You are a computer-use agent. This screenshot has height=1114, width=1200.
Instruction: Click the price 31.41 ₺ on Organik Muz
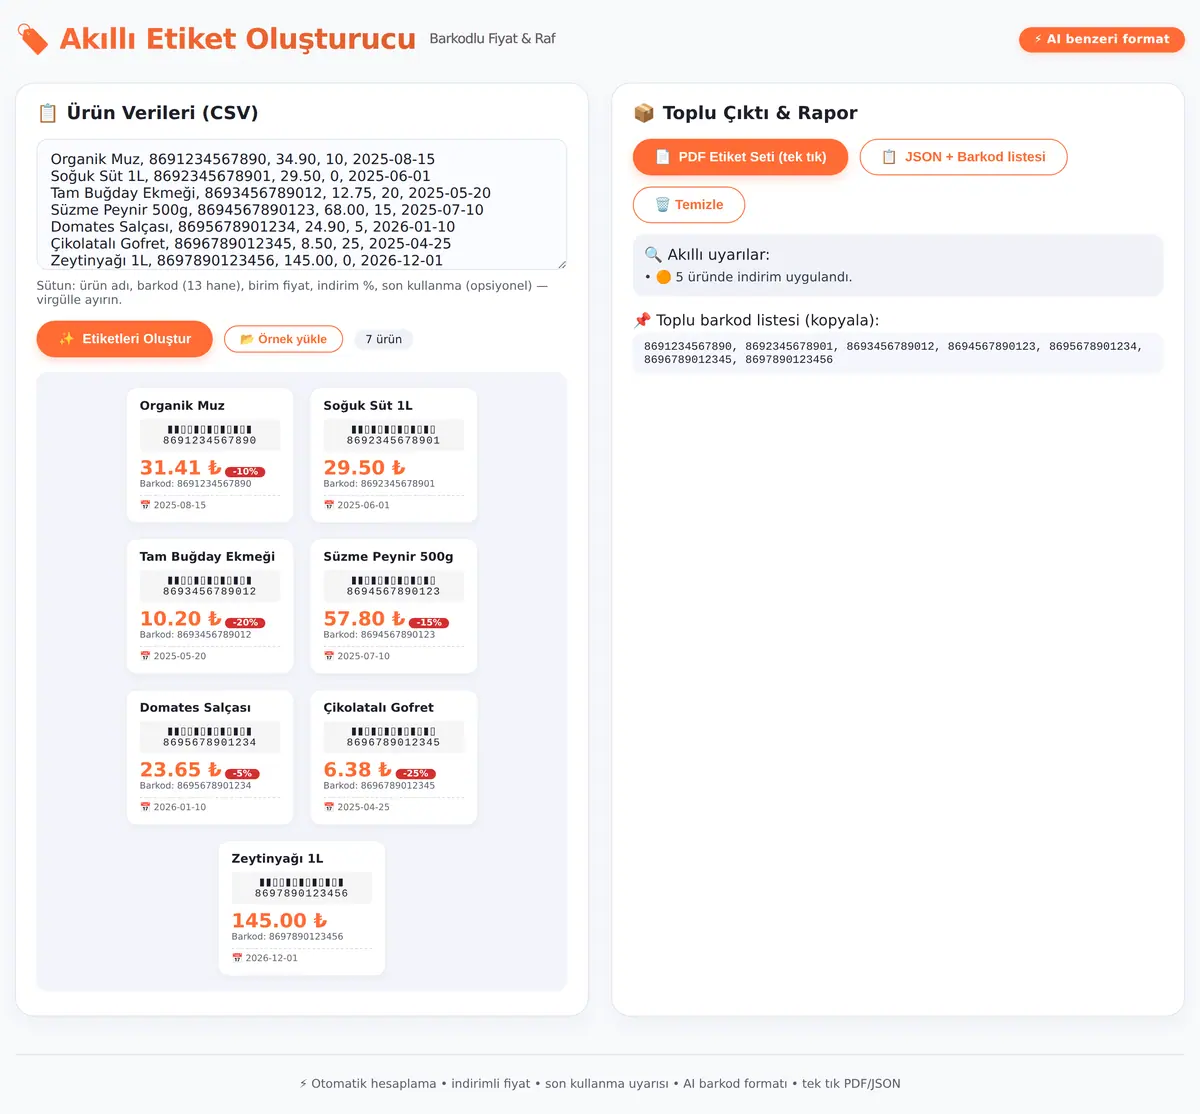coord(181,468)
